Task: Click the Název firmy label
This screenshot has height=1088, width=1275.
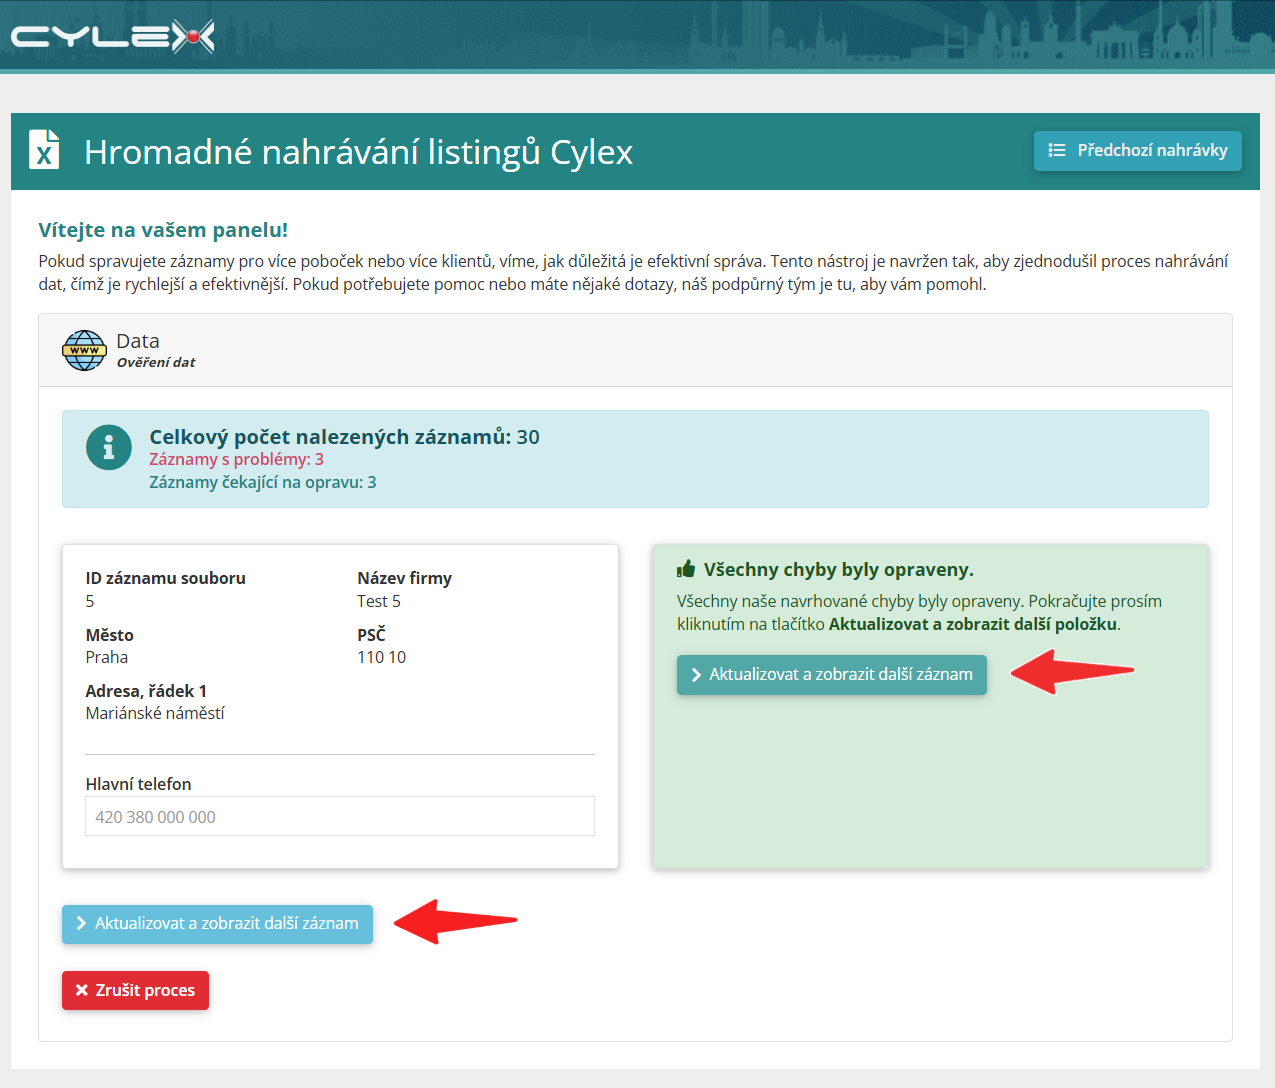Action: pyautogui.click(x=404, y=578)
